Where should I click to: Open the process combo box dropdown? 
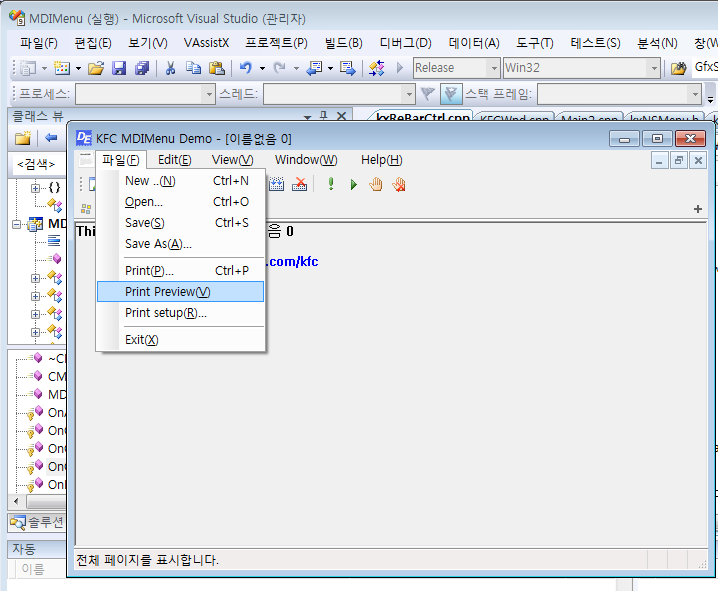tap(209, 94)
